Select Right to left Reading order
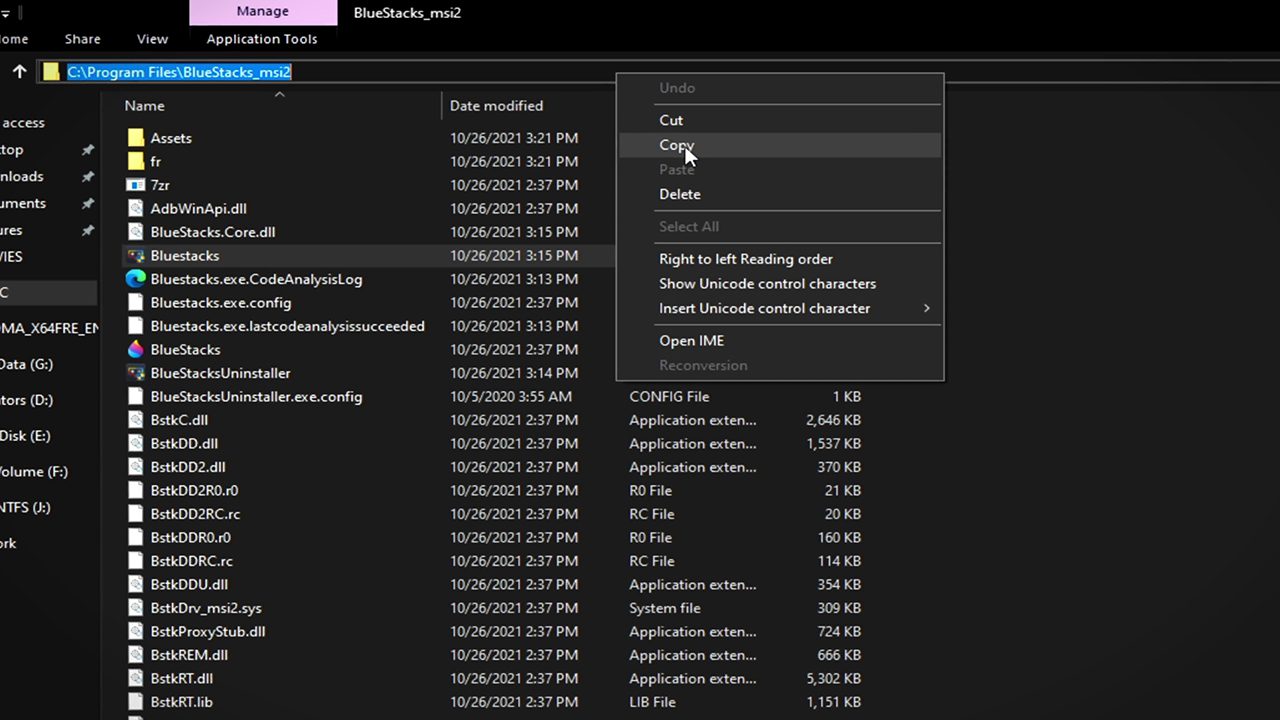The width and height of the screenshot is (1280, 720). tap(746, 259)
